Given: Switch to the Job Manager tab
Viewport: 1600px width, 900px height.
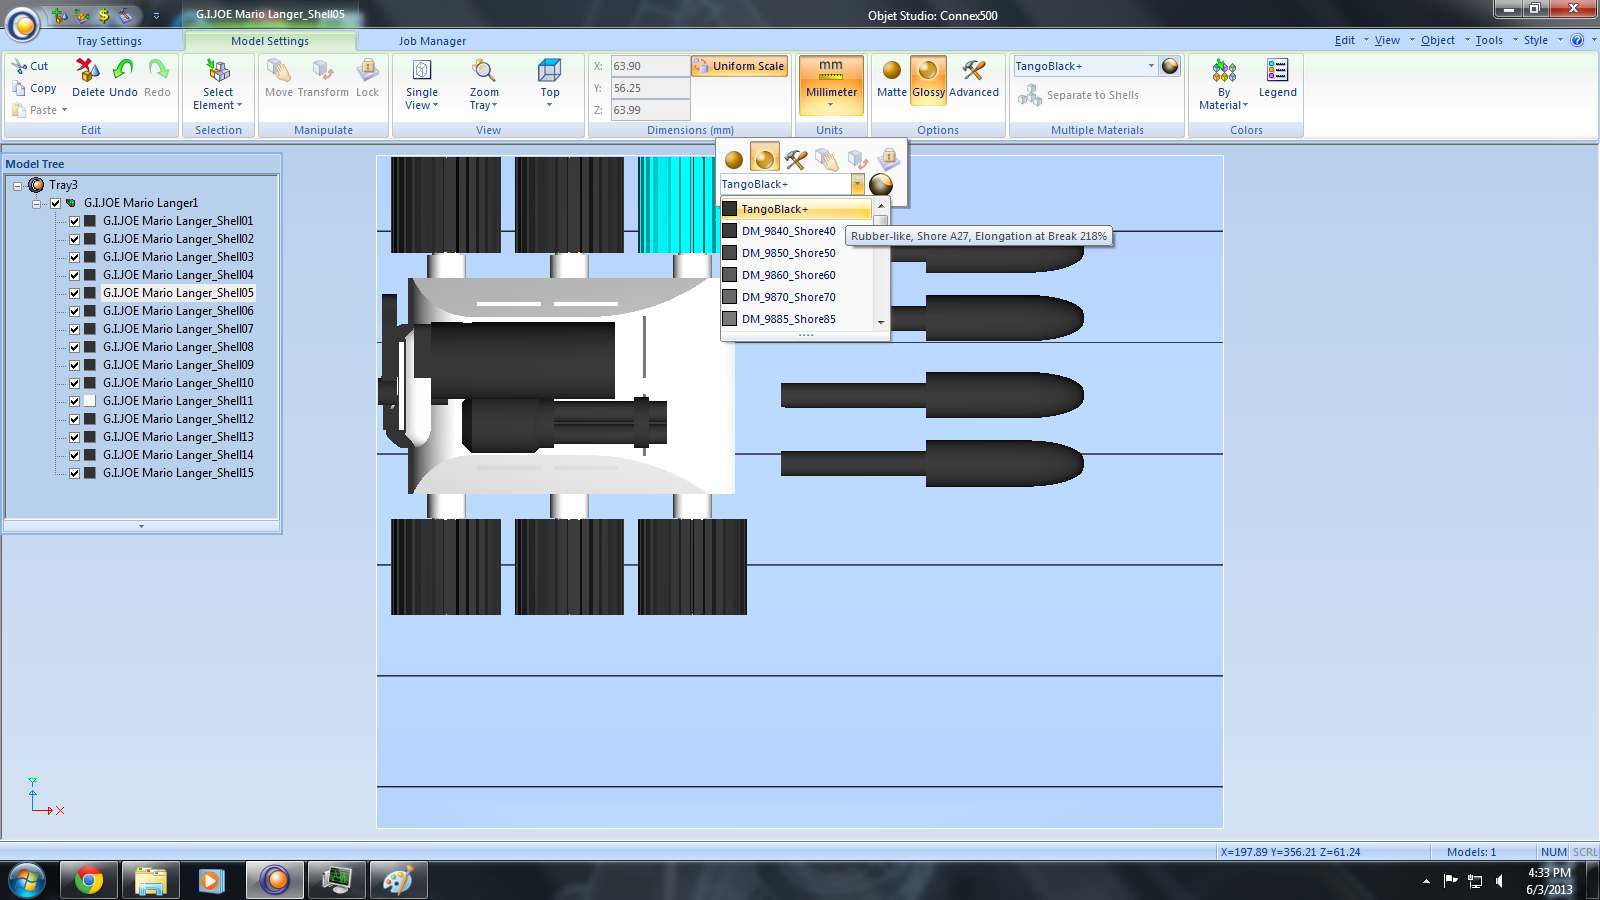Looking at the screenshot, I should click(432, 41).
